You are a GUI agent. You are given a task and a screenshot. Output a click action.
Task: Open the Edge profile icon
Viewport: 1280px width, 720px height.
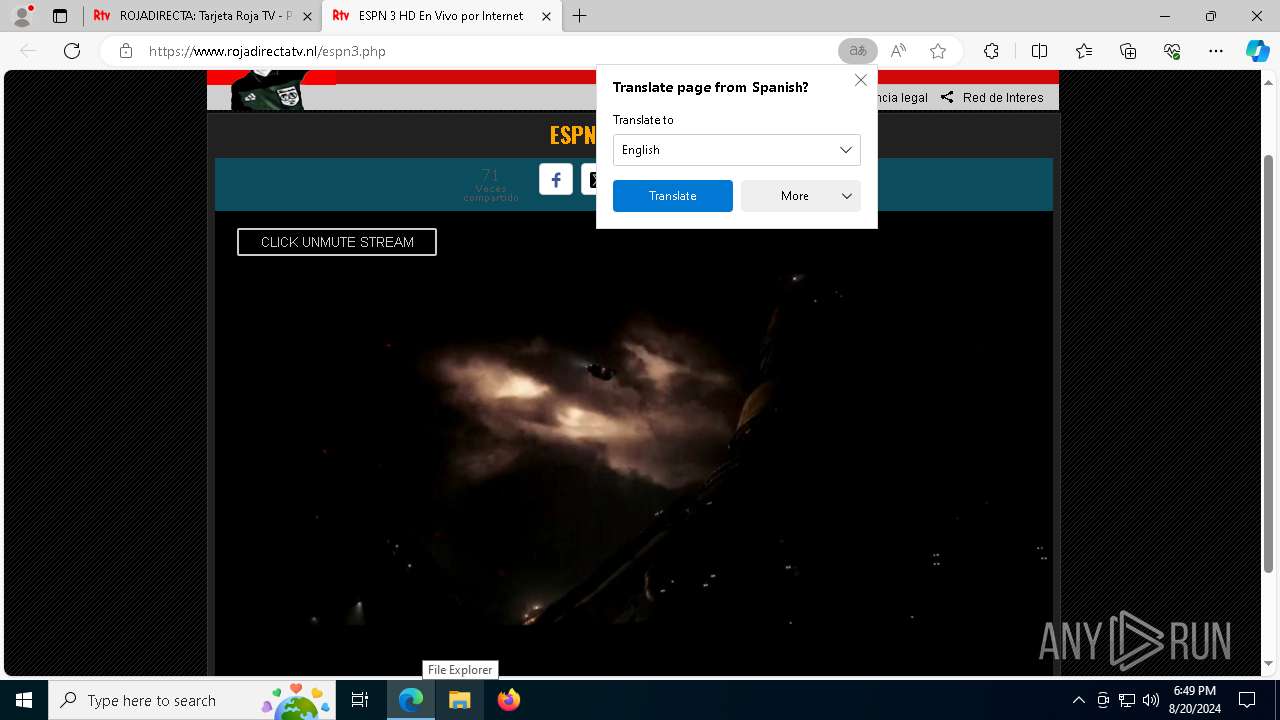(22, 16)
